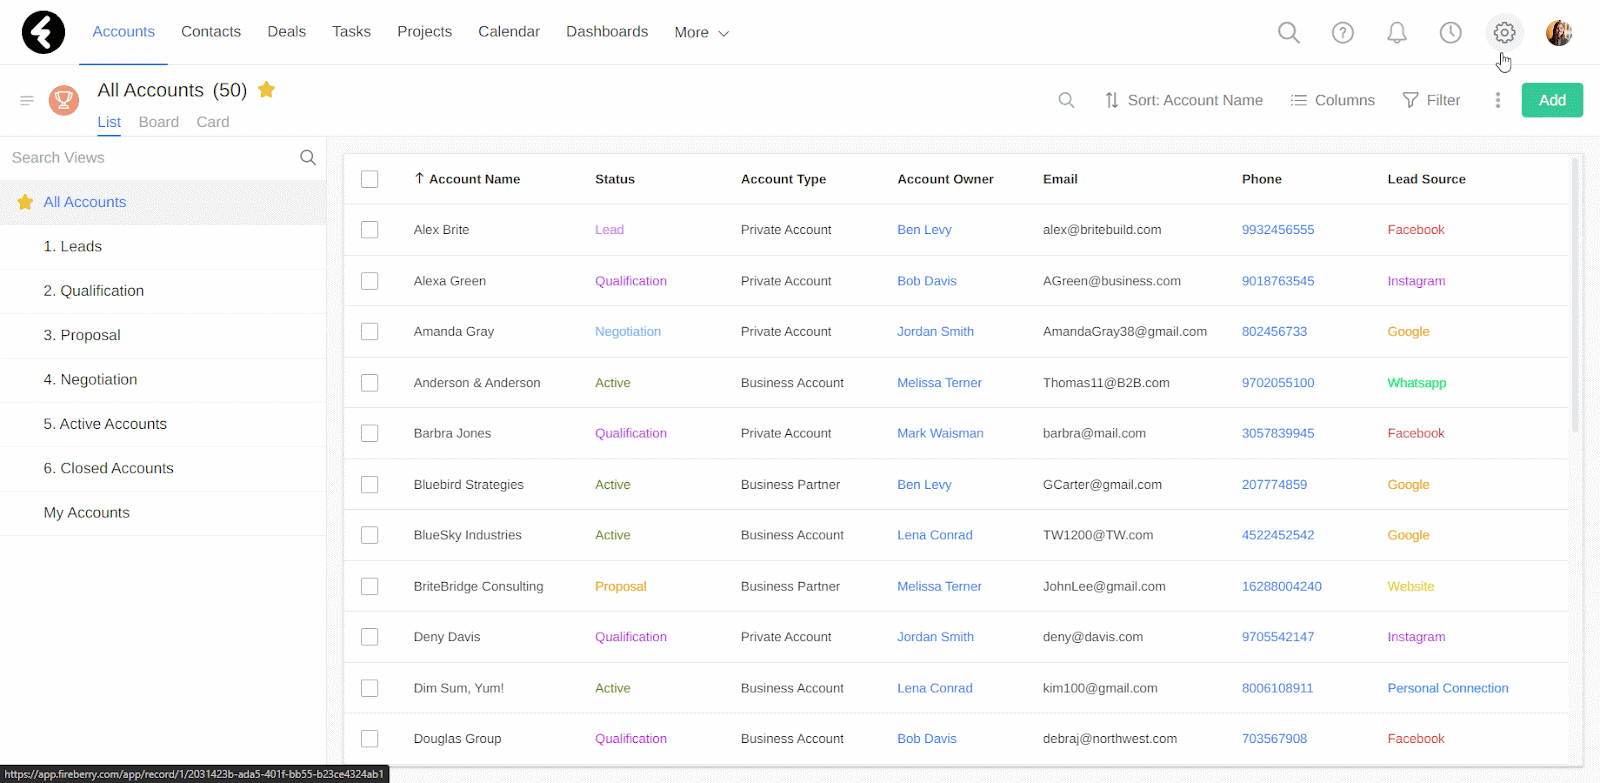The image size is (1600, 783).
Task: Tick the select-all checkbox in header
Action: (370, 179)
